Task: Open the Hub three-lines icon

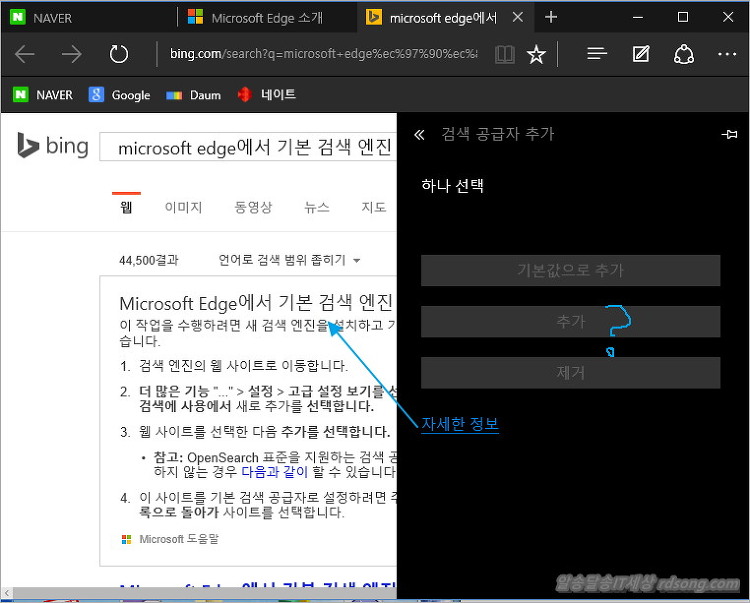Action: pos(597,54)
